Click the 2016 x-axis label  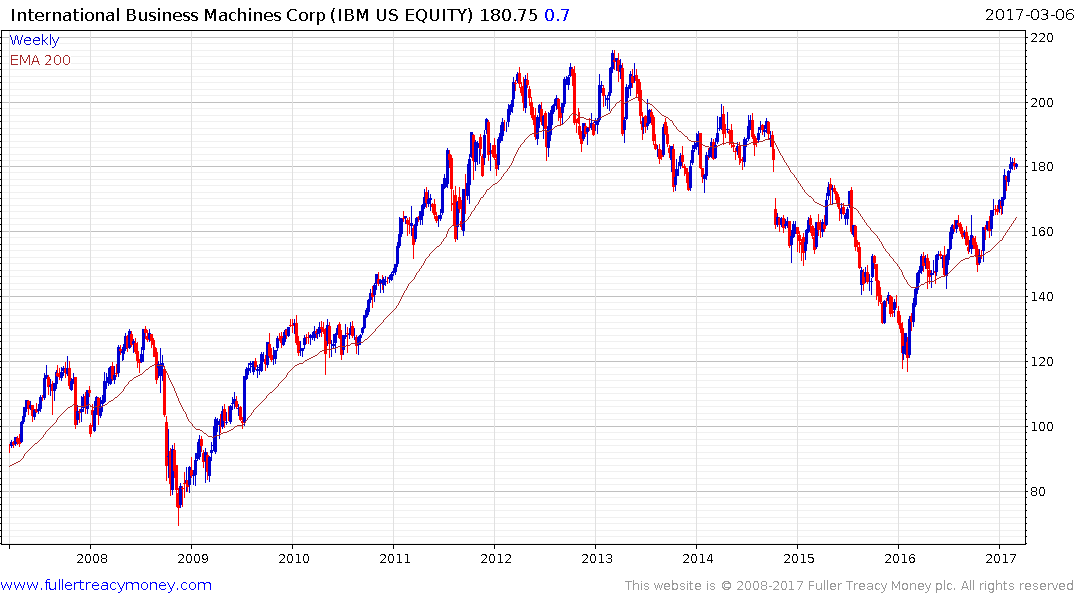[899, 558]
